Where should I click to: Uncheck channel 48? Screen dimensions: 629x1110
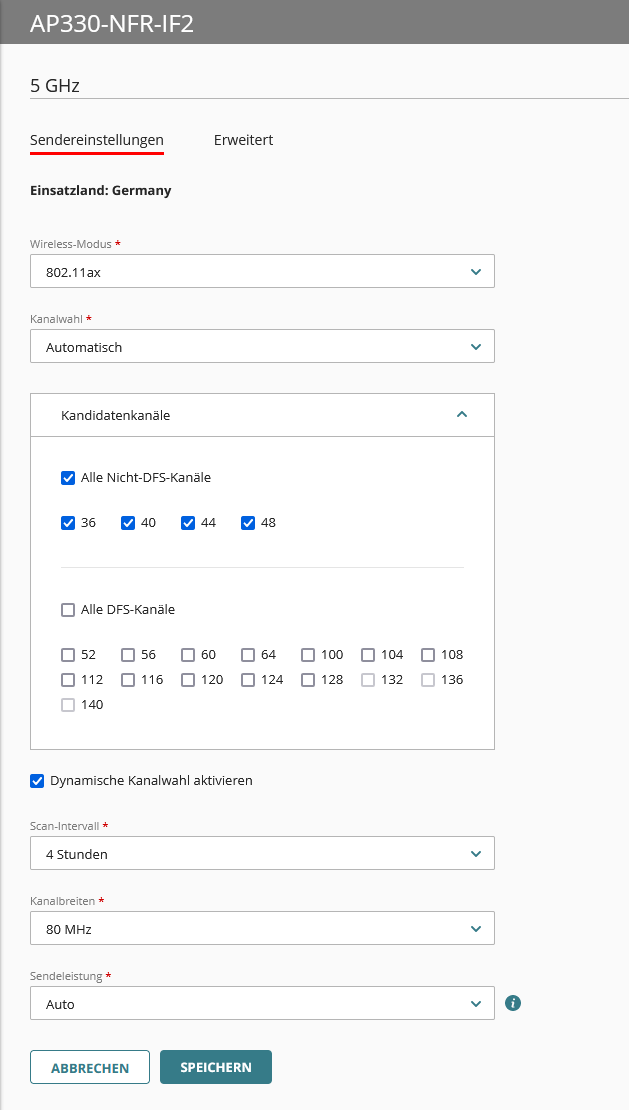pyautogui.click(x=248, y=522)
